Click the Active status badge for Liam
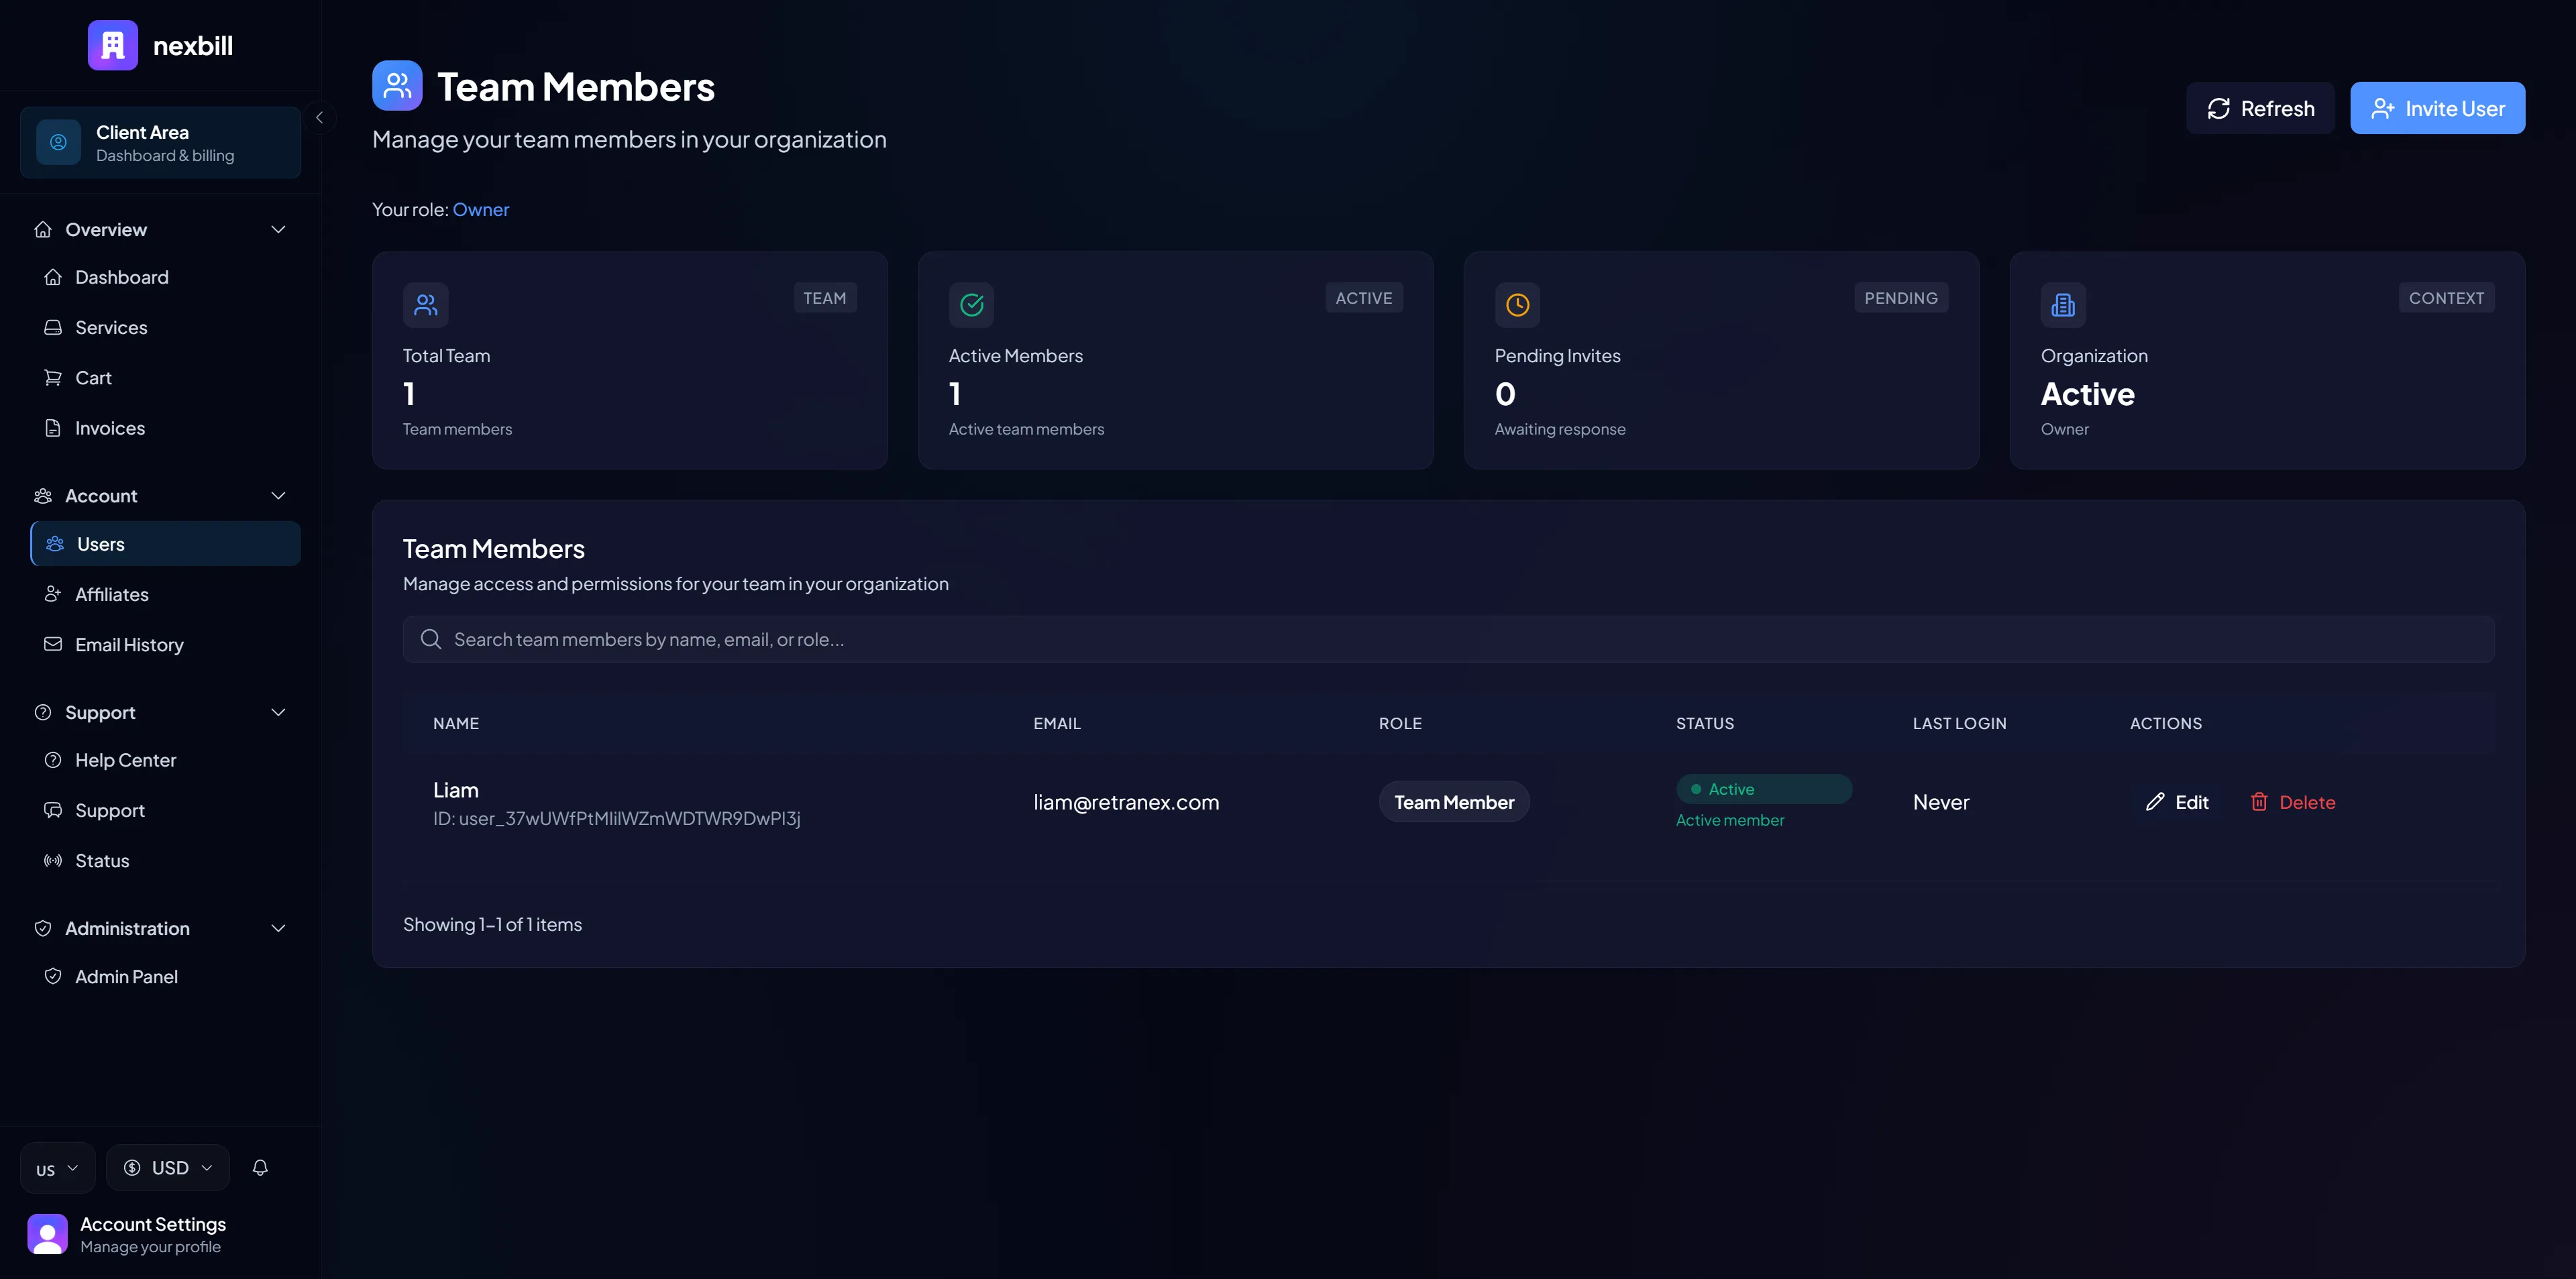The width and height of the screenshot is (2576, 1279). tap(1764, 788)
